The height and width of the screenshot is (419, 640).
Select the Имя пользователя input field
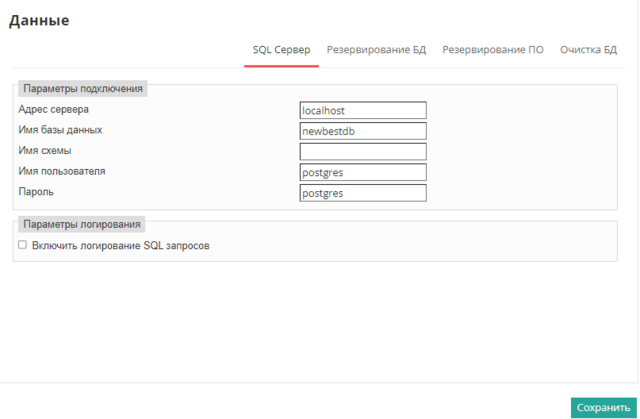(363, 172)
